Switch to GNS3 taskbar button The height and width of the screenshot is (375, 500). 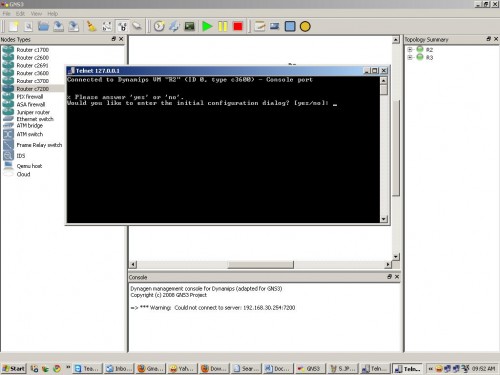(310, 368)
